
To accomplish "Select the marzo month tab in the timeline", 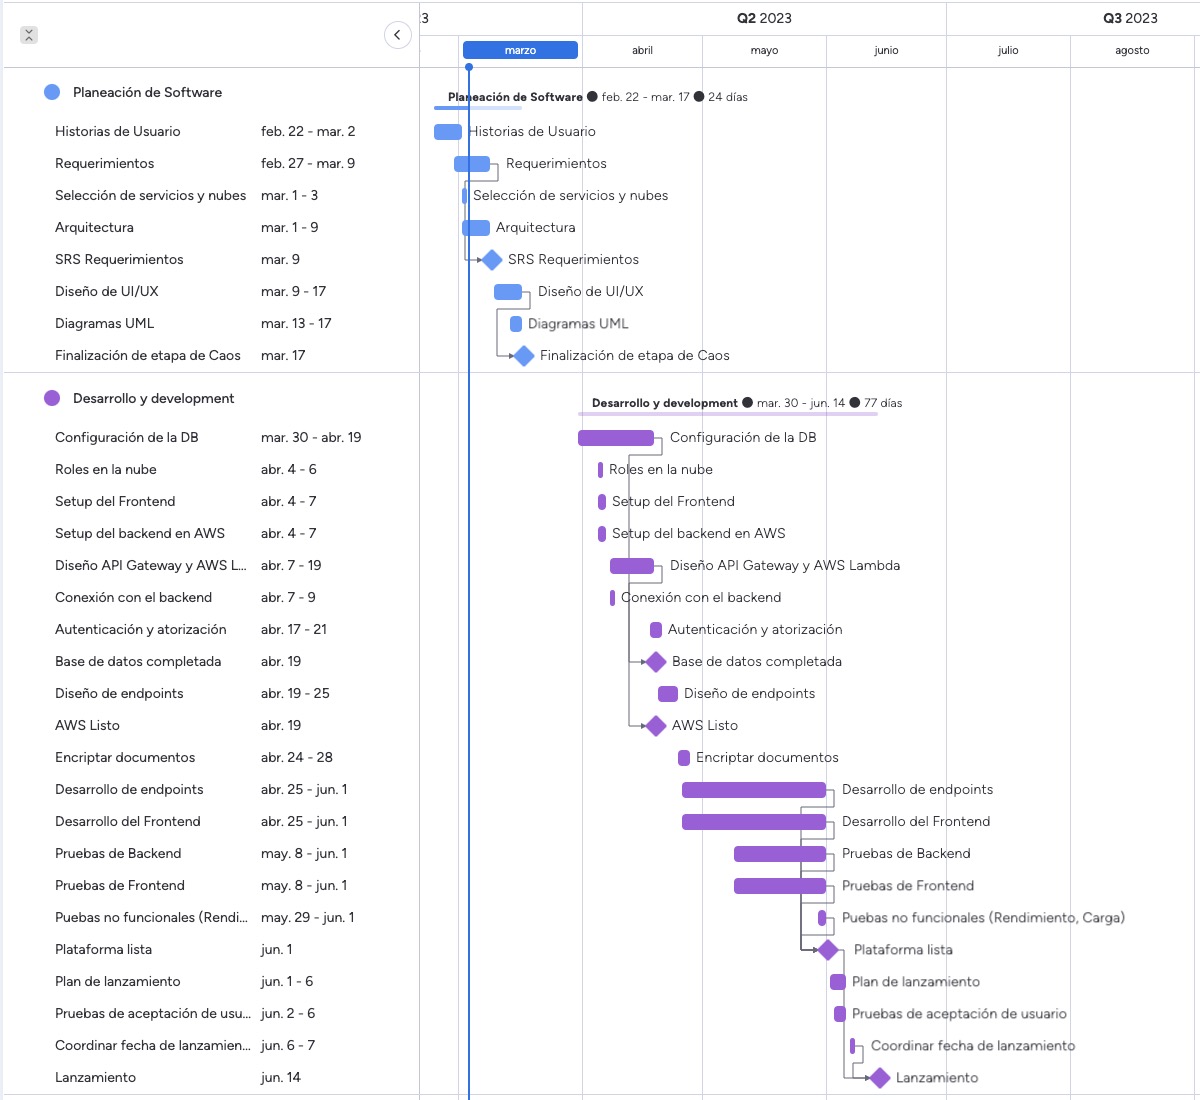I will (520, 49).
